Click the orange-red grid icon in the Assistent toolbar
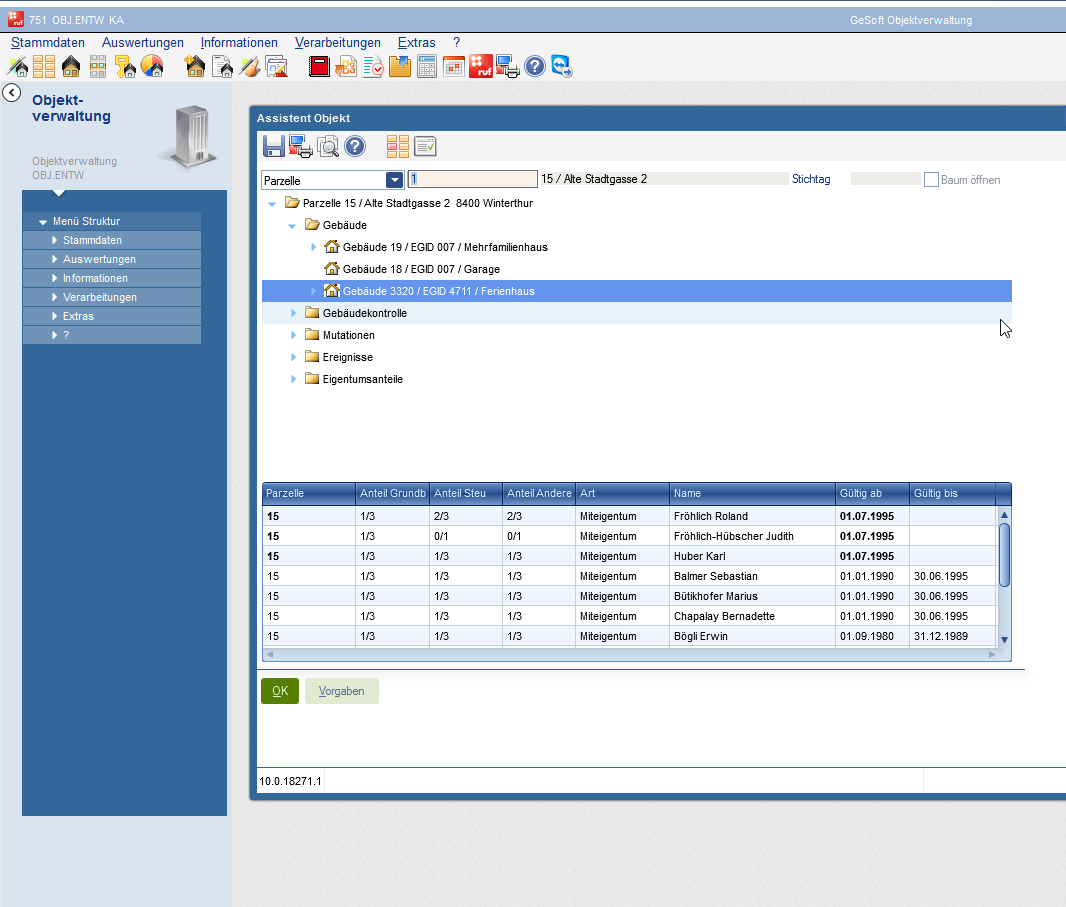This screenshot has width=1066, height=907. (x=398, y=146)
